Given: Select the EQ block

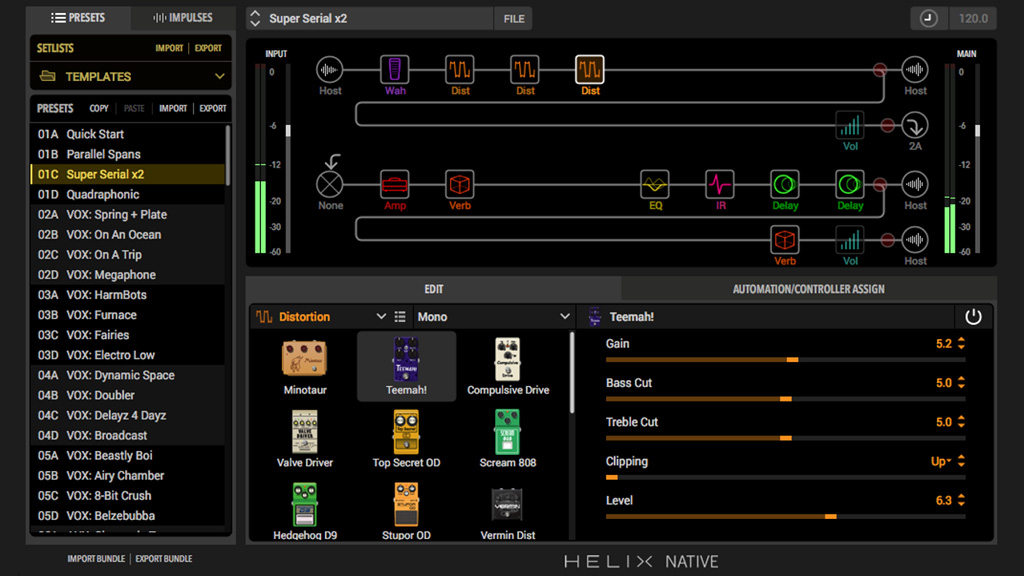Looking at the screenshot, I should click(655, 185).
